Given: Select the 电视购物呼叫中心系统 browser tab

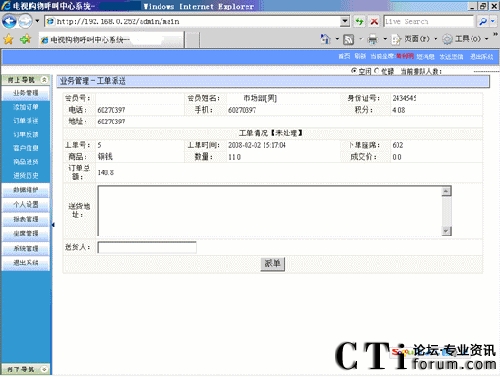Looking at the screenshot, I should [x=112, y=40].
